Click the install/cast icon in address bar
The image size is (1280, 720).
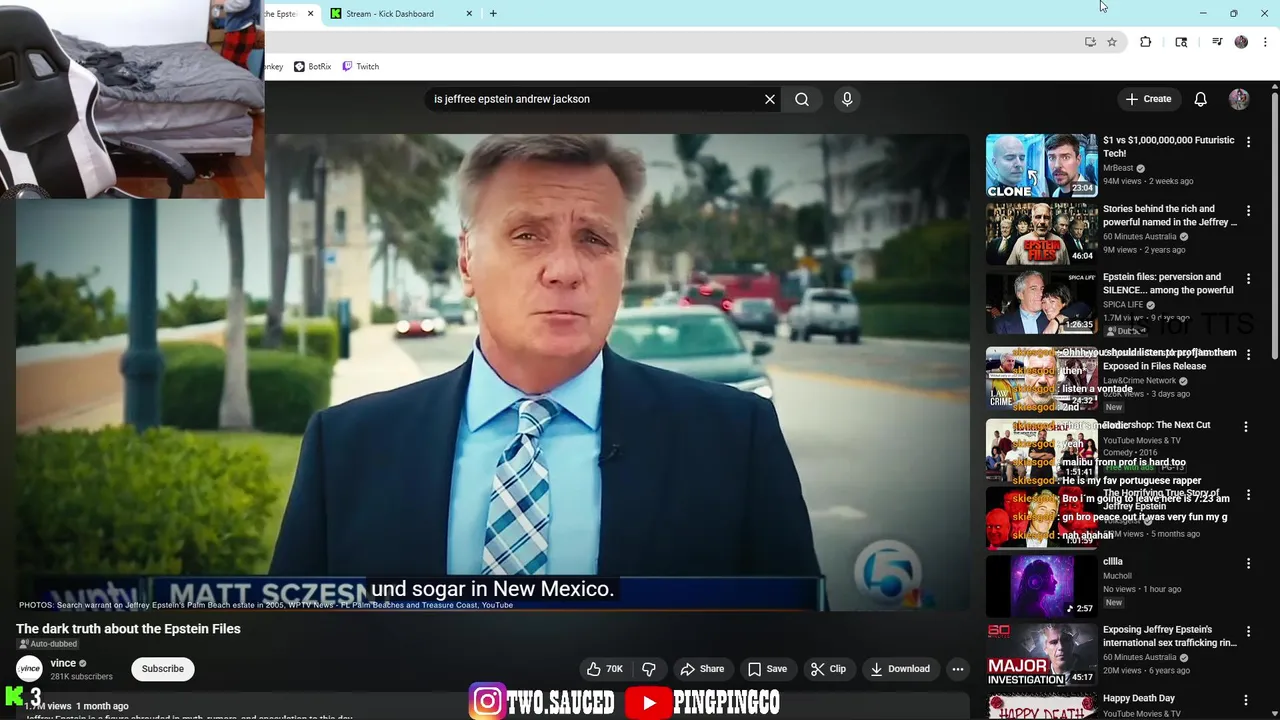point(1090,42)
